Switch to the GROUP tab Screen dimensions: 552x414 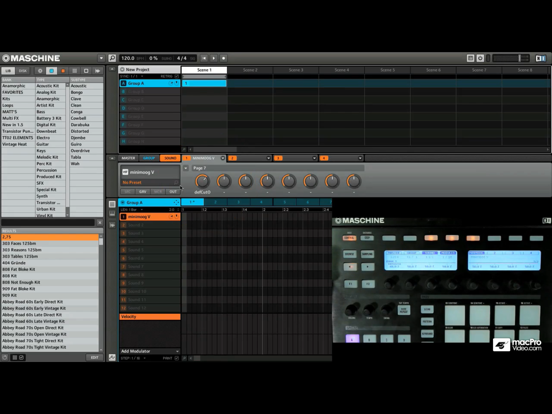click(x=149, y=158)
